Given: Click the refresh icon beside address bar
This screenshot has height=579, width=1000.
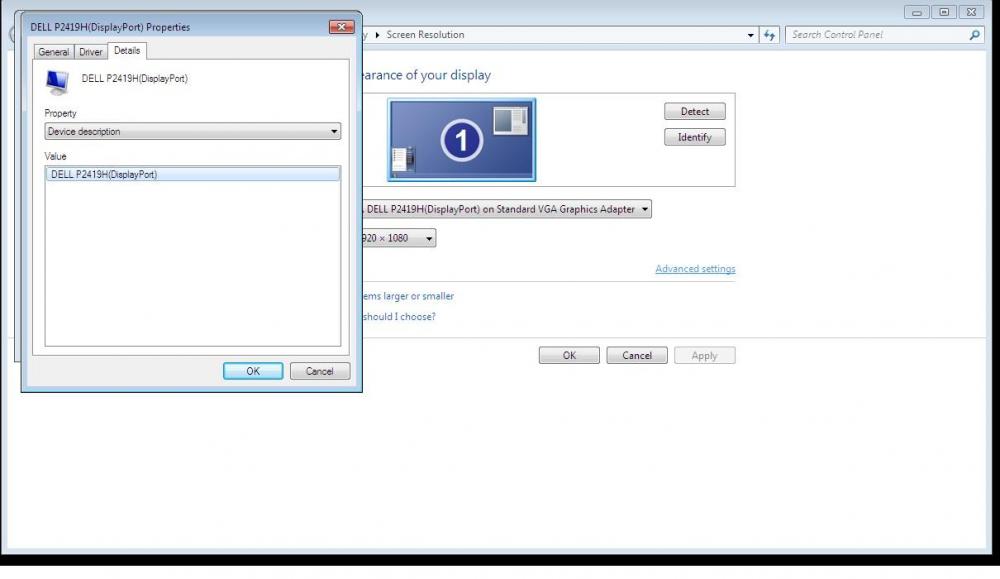Looking at the screenshot, I should coord(769,35).
